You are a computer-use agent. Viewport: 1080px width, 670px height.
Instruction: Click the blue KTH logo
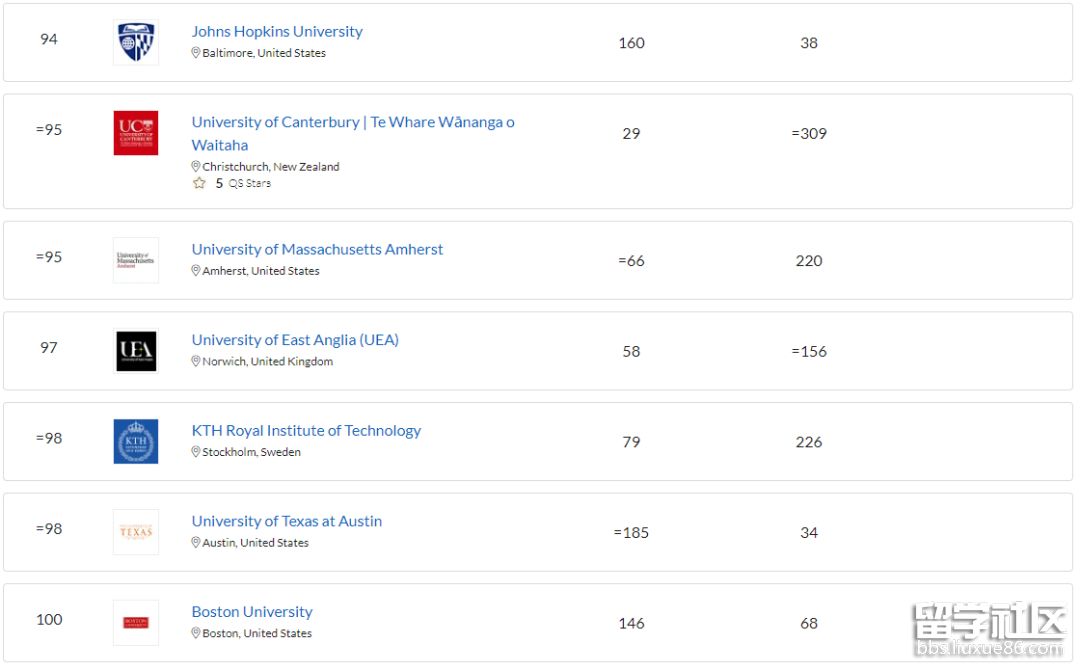(136, 441)
